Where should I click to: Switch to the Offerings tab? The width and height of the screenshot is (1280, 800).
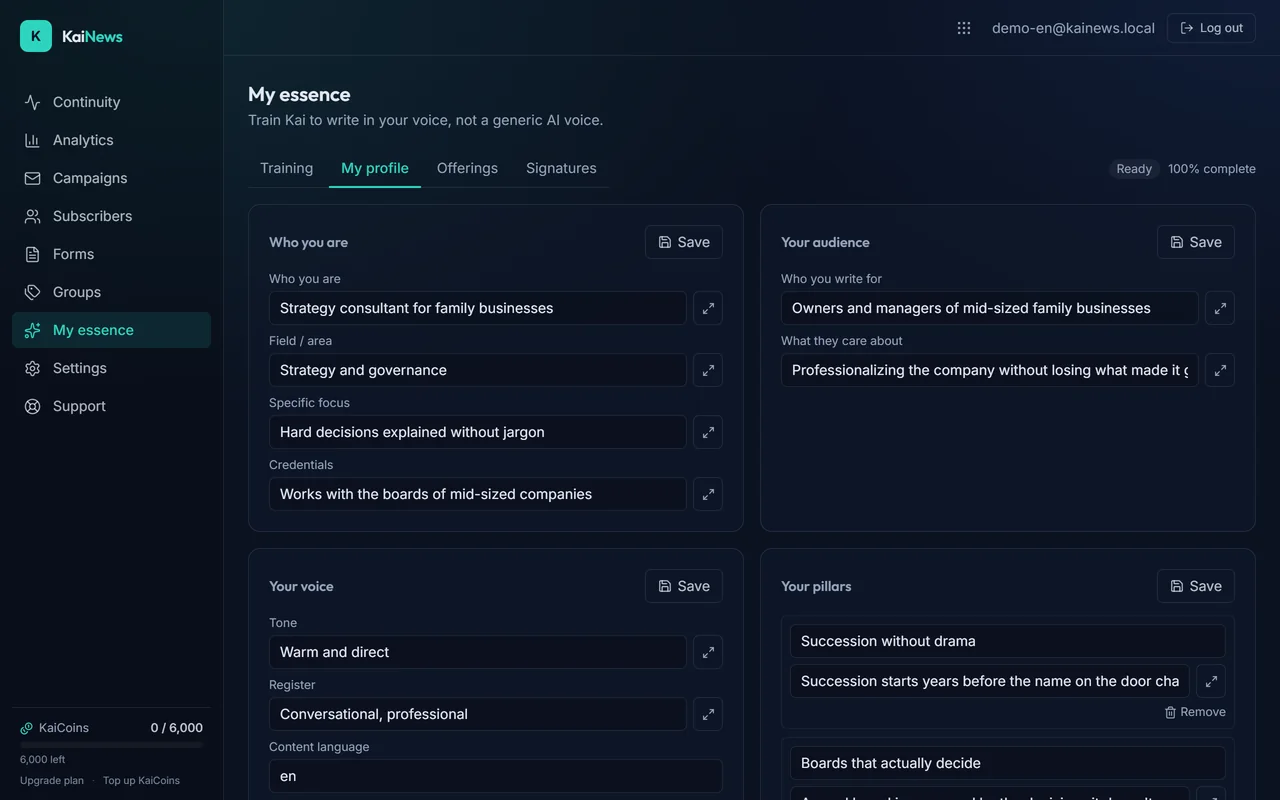(x=467, y=168)
